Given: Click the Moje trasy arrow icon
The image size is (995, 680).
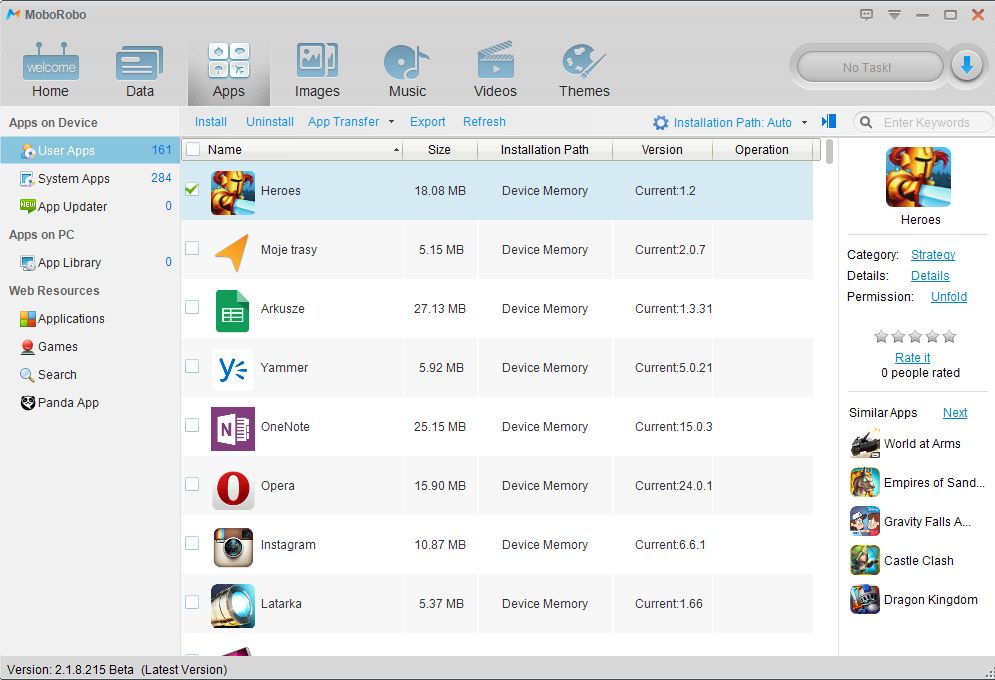Looking at the screenshot, I should tap(233, 252).
